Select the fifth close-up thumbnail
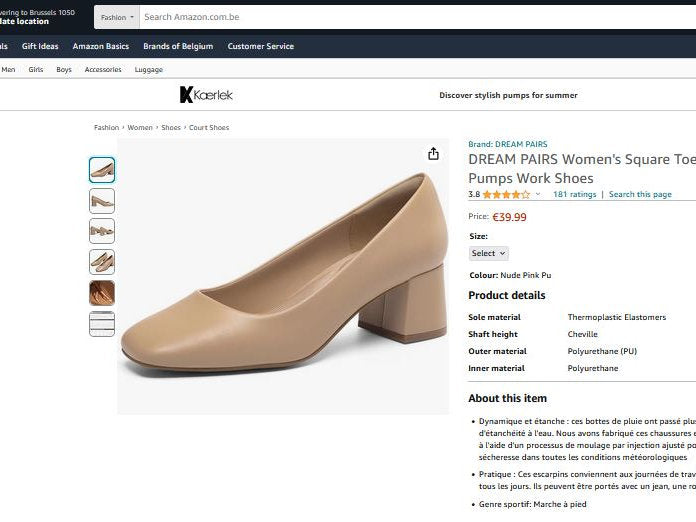 [102, 293]
